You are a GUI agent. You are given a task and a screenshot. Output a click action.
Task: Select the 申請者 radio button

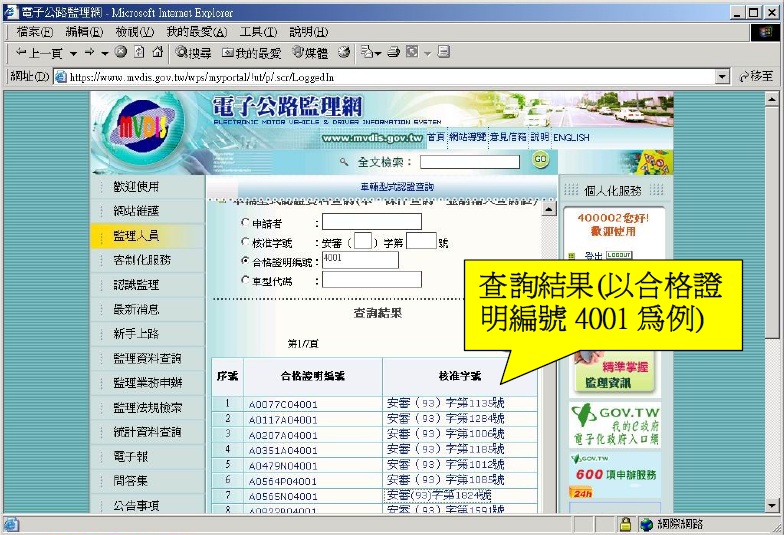[246, 223]
